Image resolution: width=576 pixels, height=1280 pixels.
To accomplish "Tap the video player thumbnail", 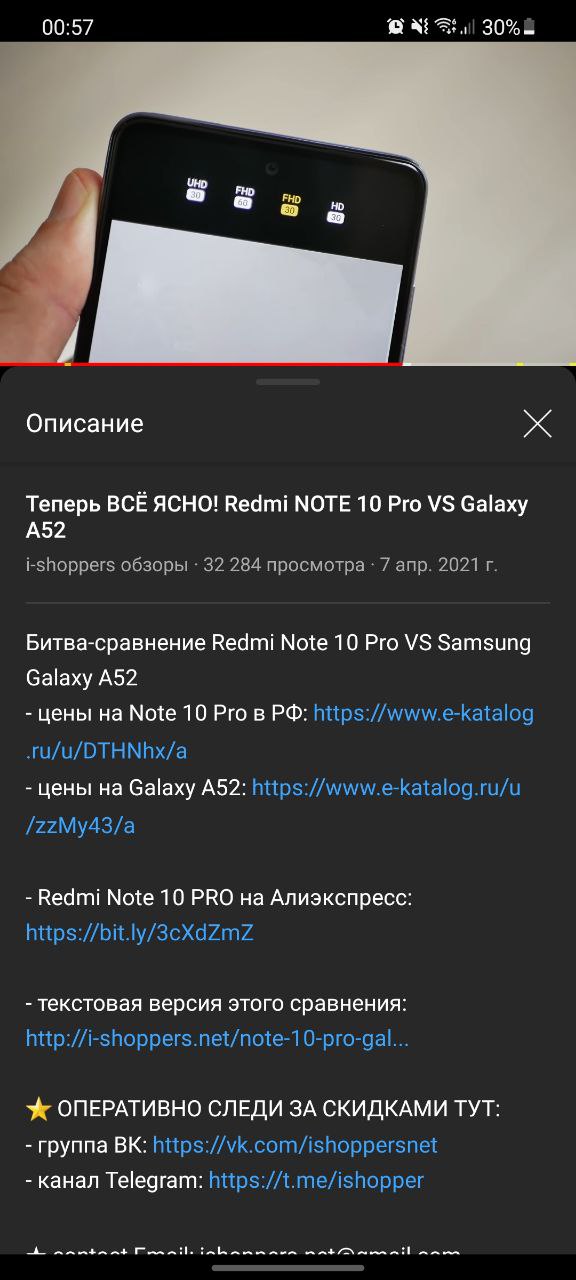I will coord(288,203).
